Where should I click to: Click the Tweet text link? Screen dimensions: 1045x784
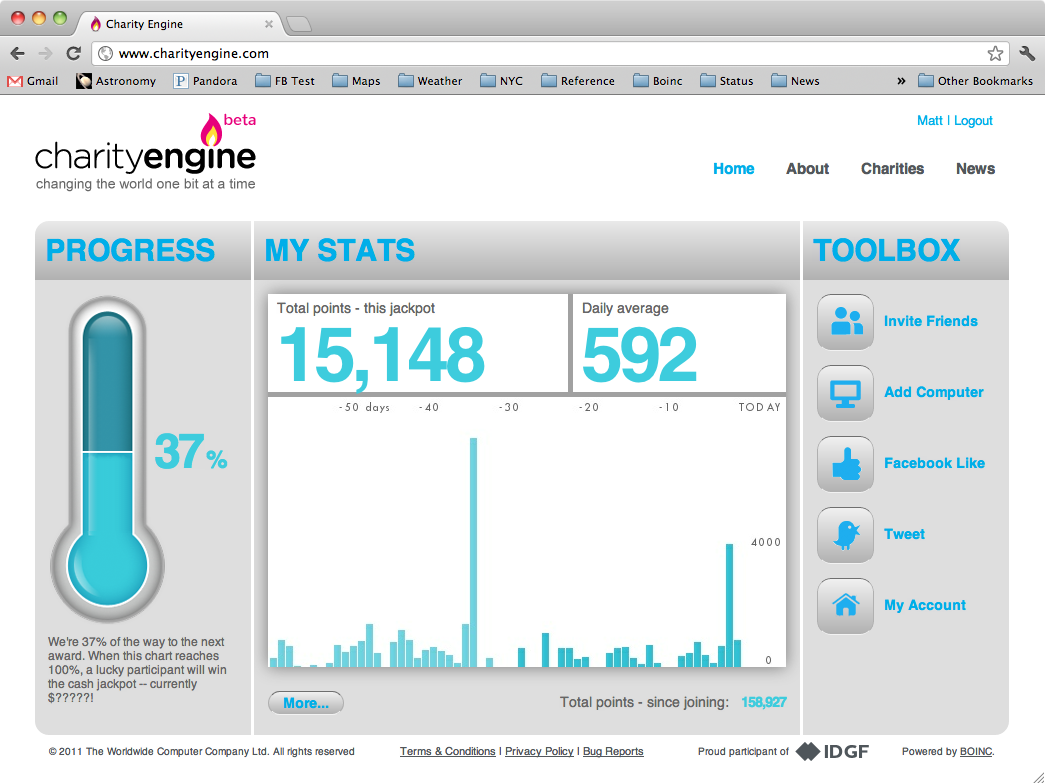tap(904, 534)
